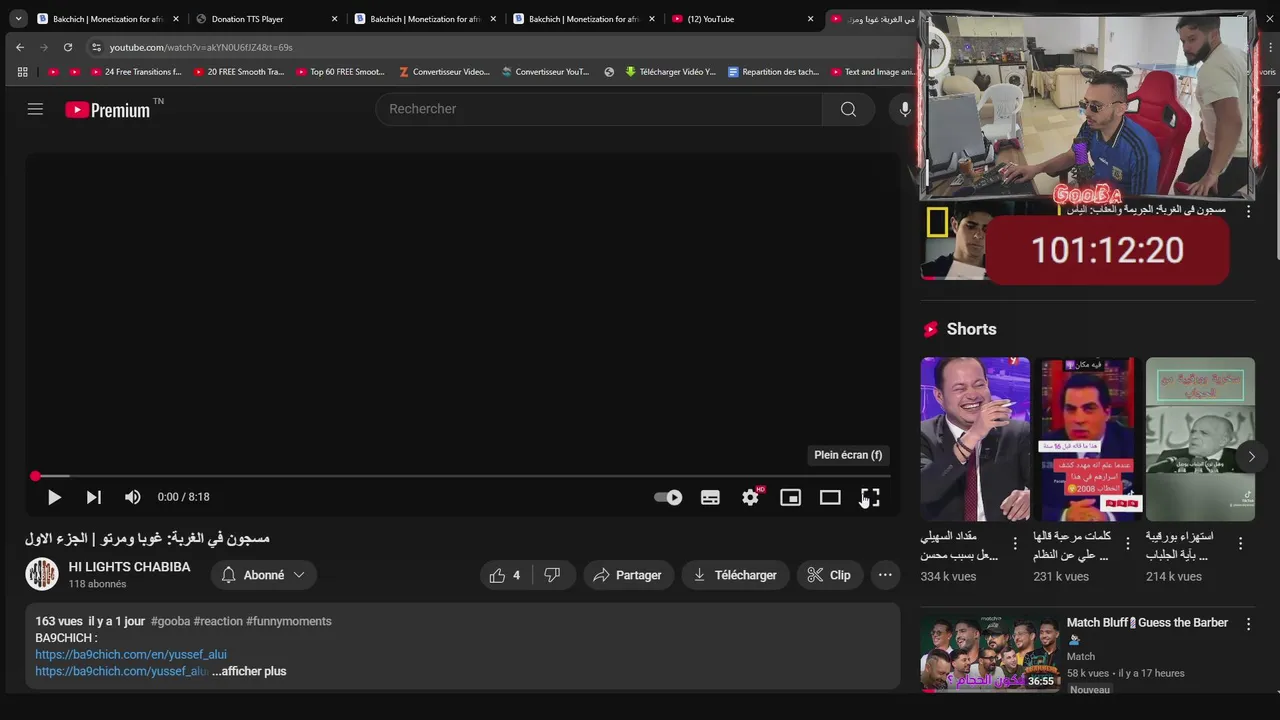Open the Partager share dialog

pos(628,575)
